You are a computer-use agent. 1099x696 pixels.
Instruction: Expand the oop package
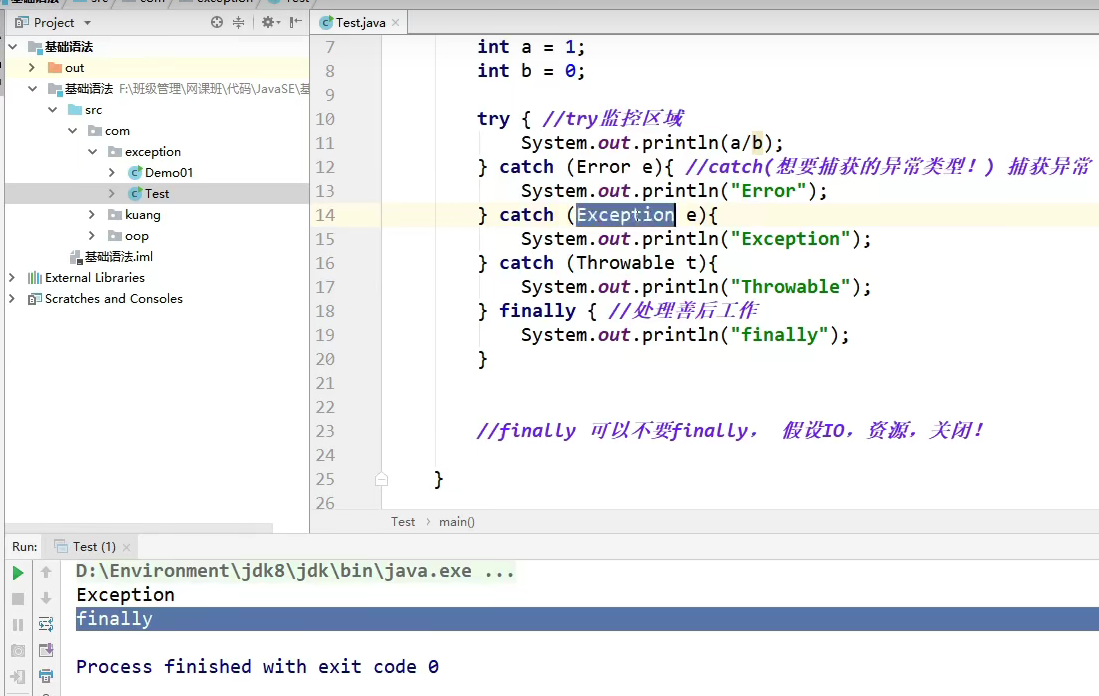(x=92, y=236)
